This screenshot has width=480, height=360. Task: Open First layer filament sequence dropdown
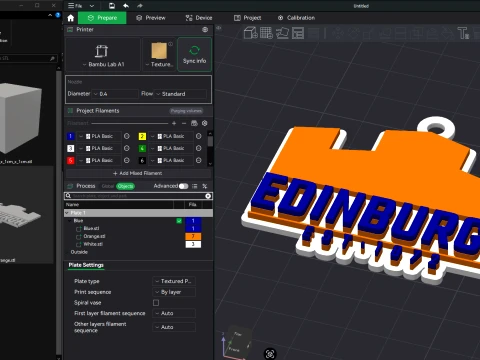pos(174,313)
